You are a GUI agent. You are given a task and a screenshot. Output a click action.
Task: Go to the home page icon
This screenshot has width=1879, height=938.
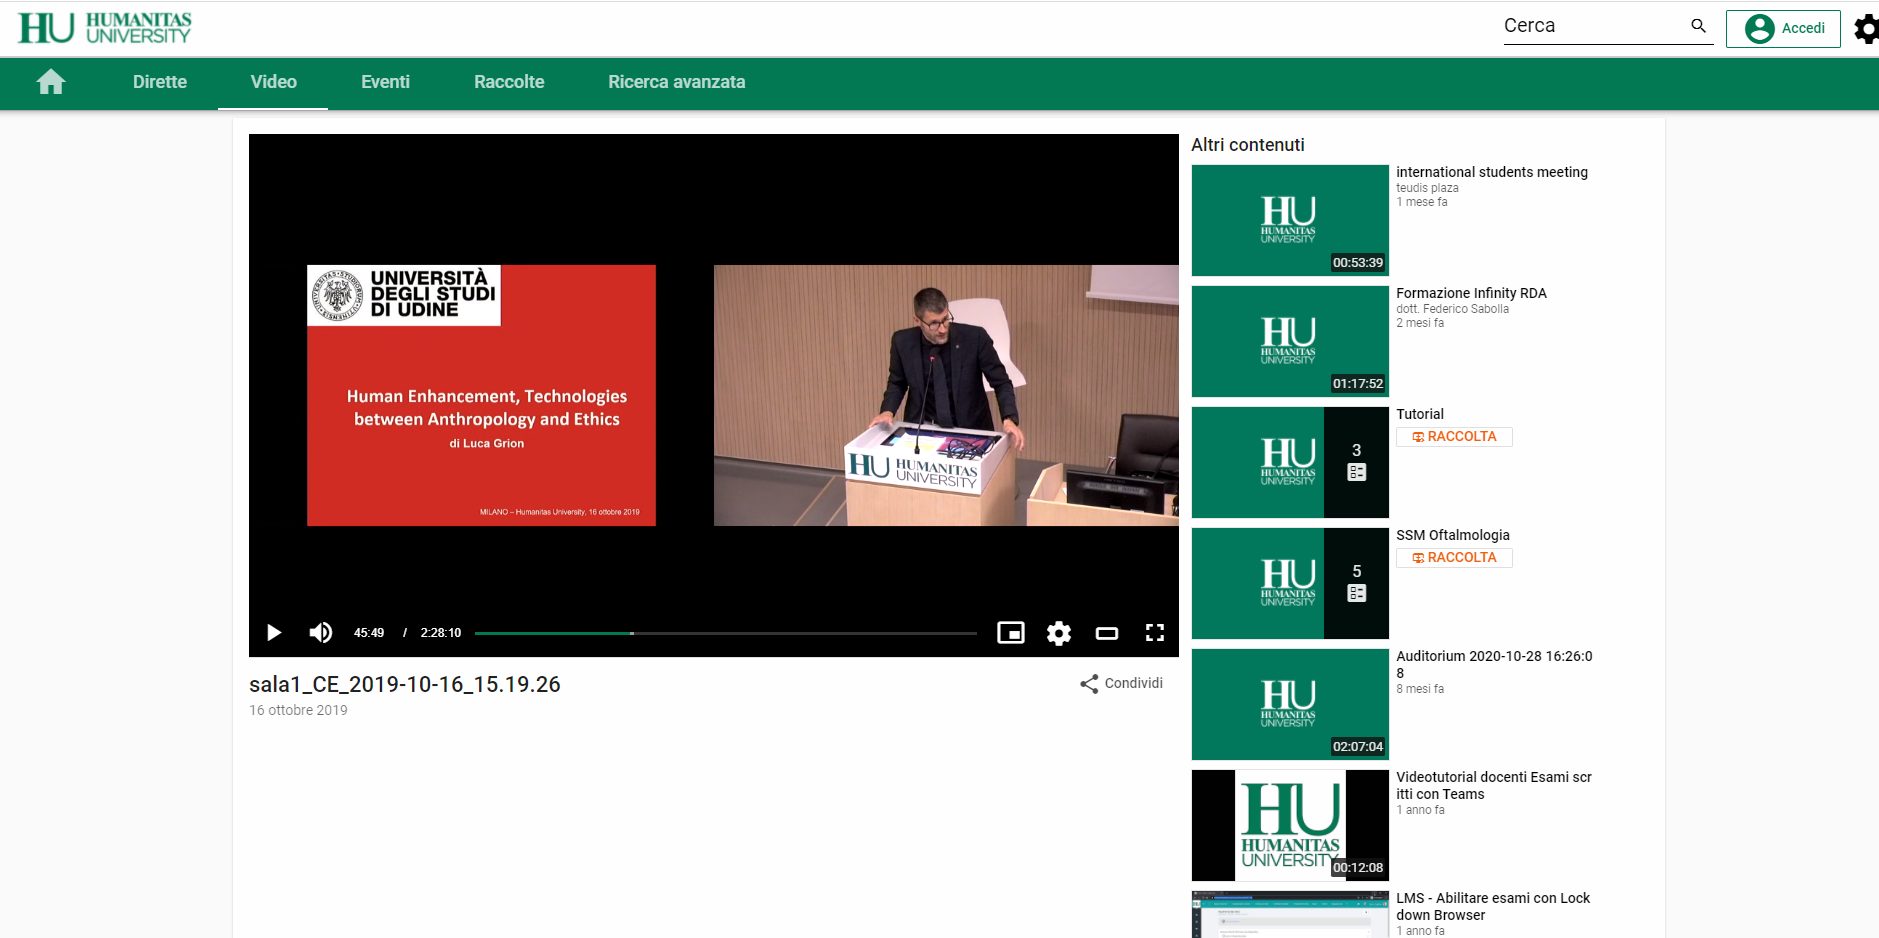51,82
